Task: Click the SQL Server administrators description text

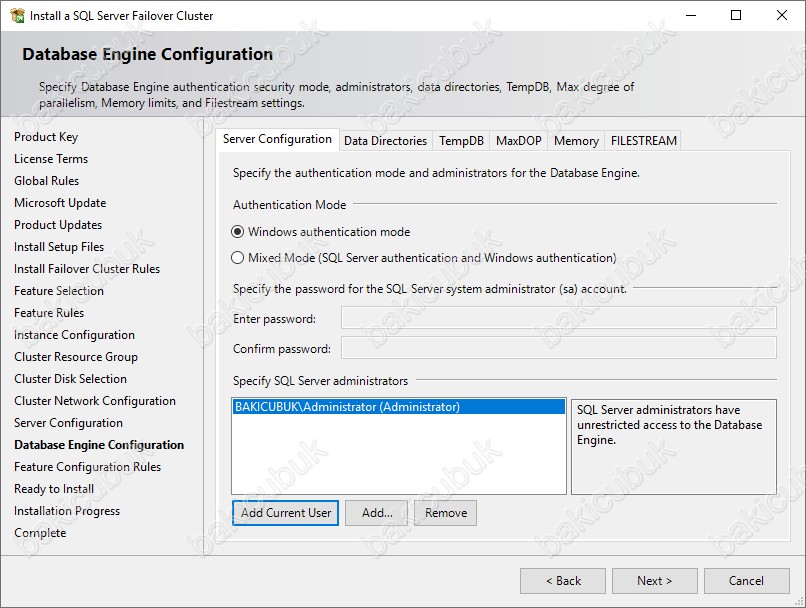Action: (669, 425)
